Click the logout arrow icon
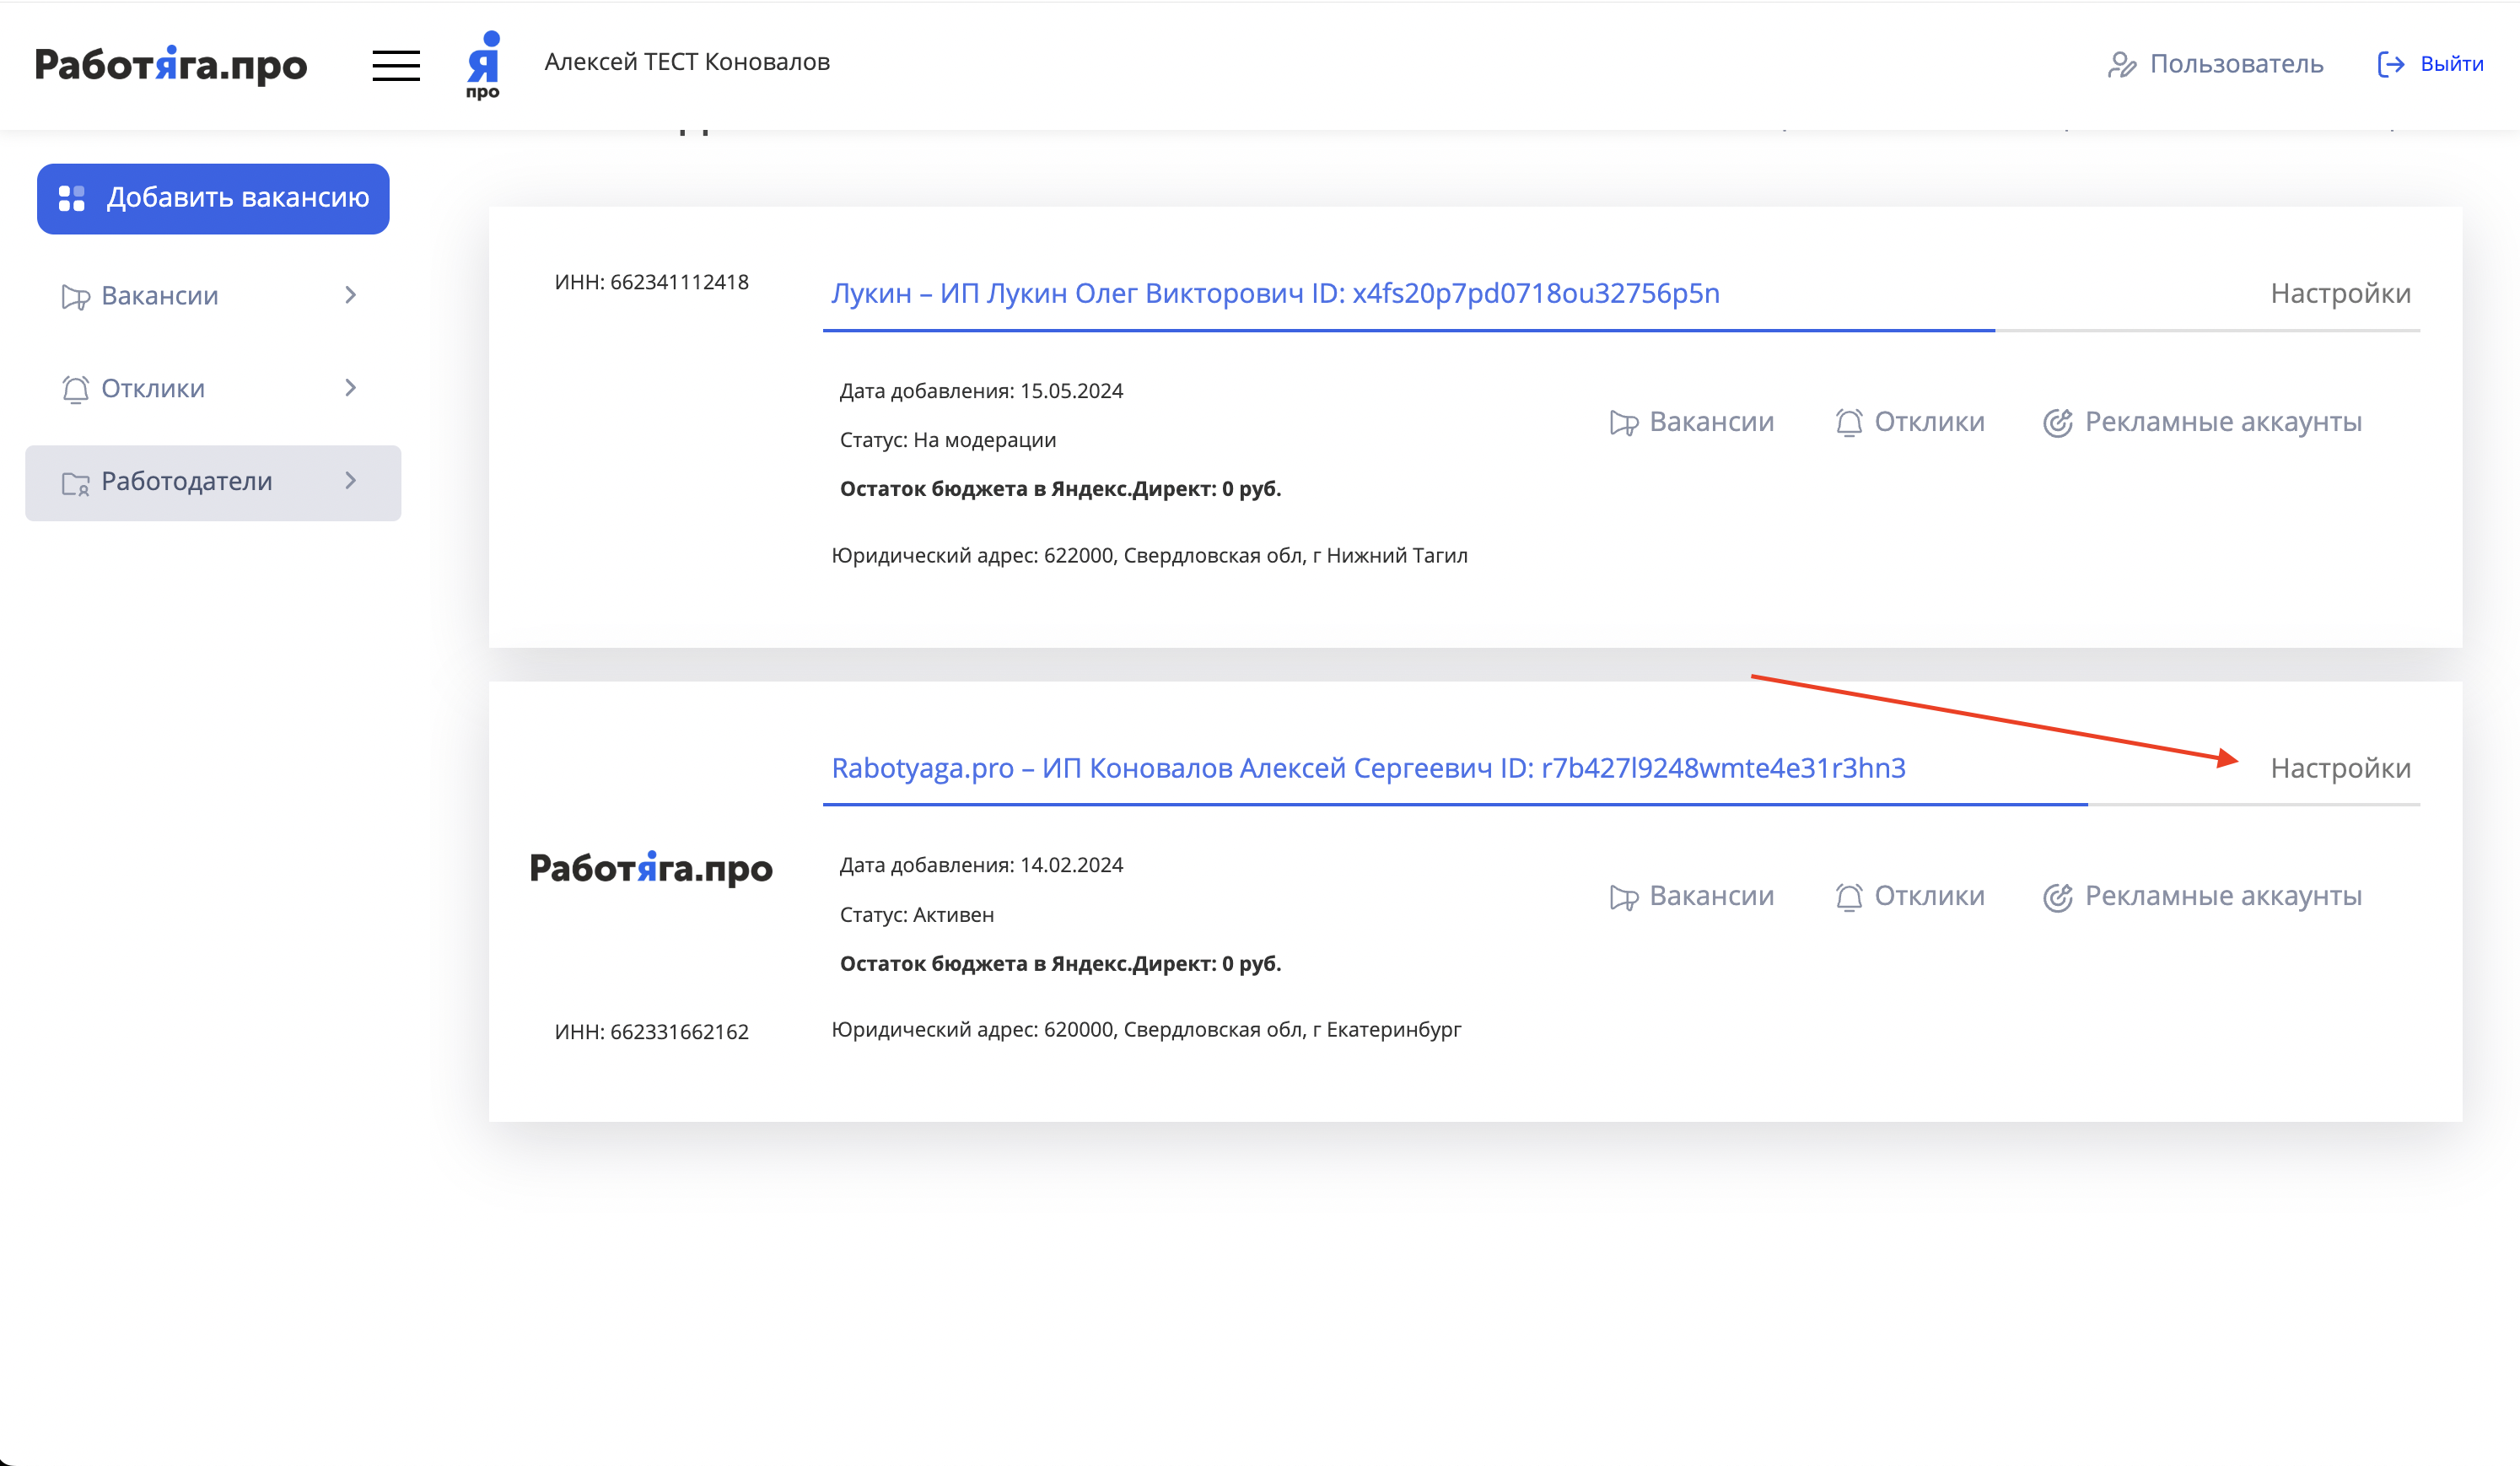The image size is (2520, 1466). tap(2391, 65)
